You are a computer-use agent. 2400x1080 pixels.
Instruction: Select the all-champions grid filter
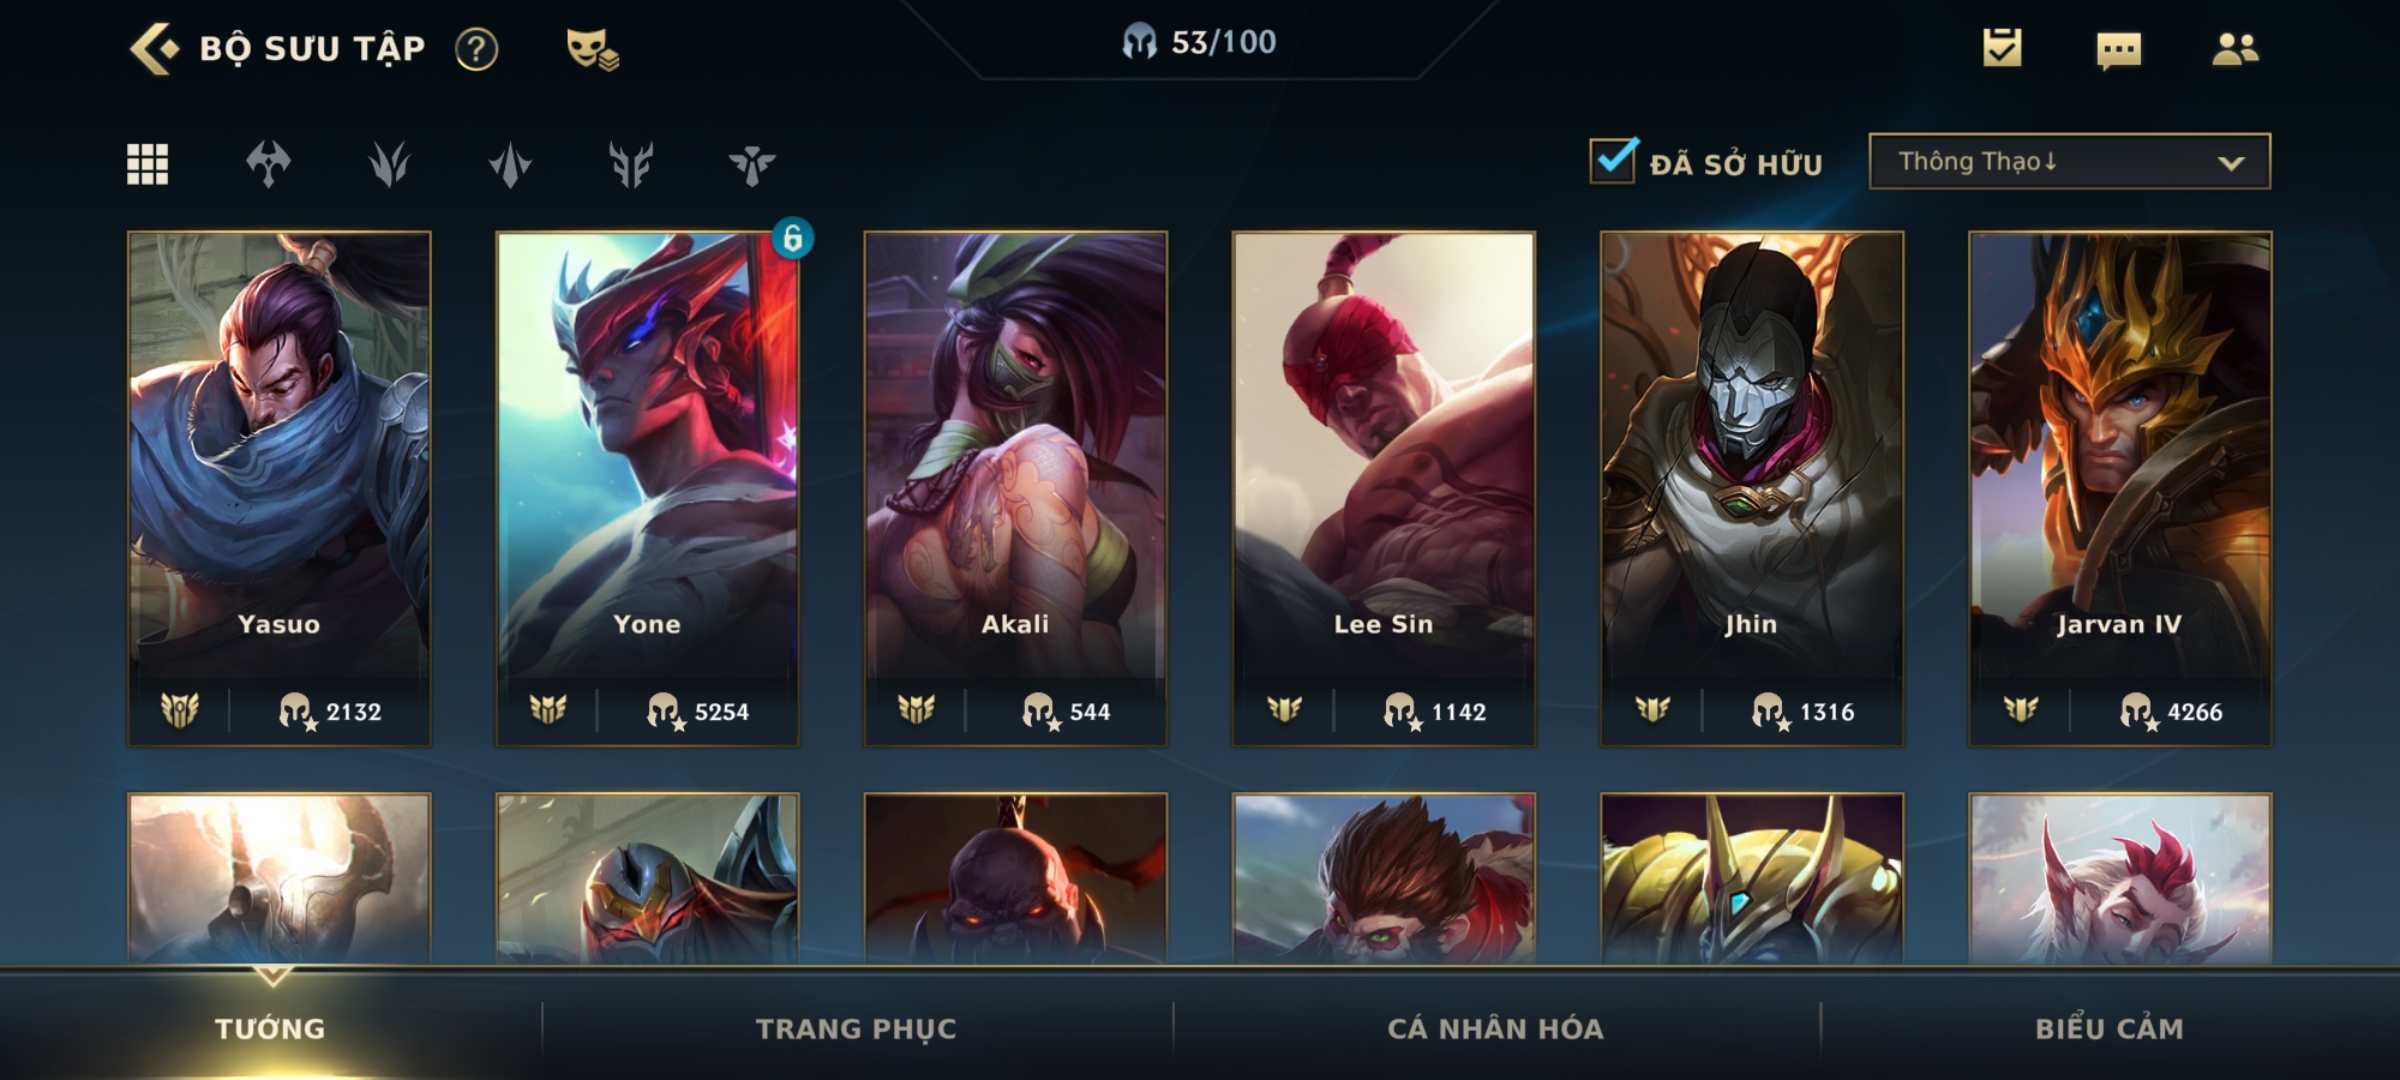tap(147, 164)
